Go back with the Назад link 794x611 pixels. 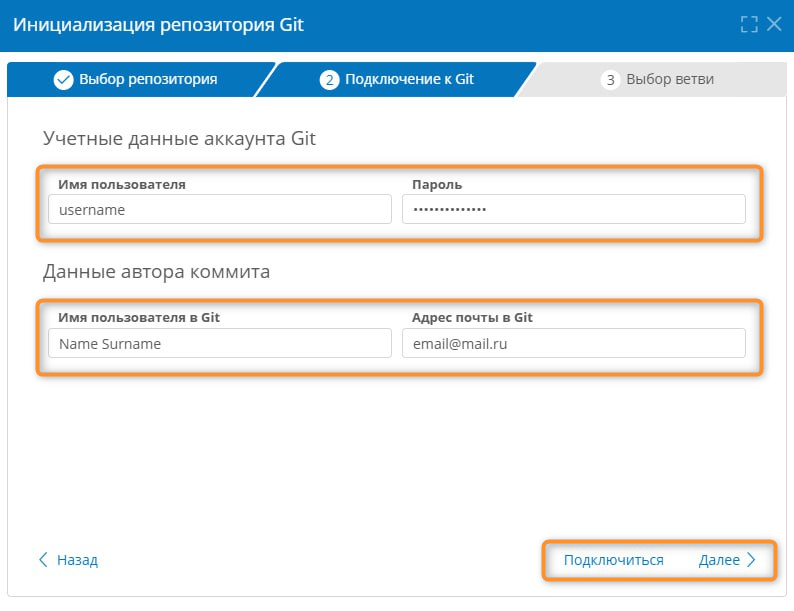point(68,560)
